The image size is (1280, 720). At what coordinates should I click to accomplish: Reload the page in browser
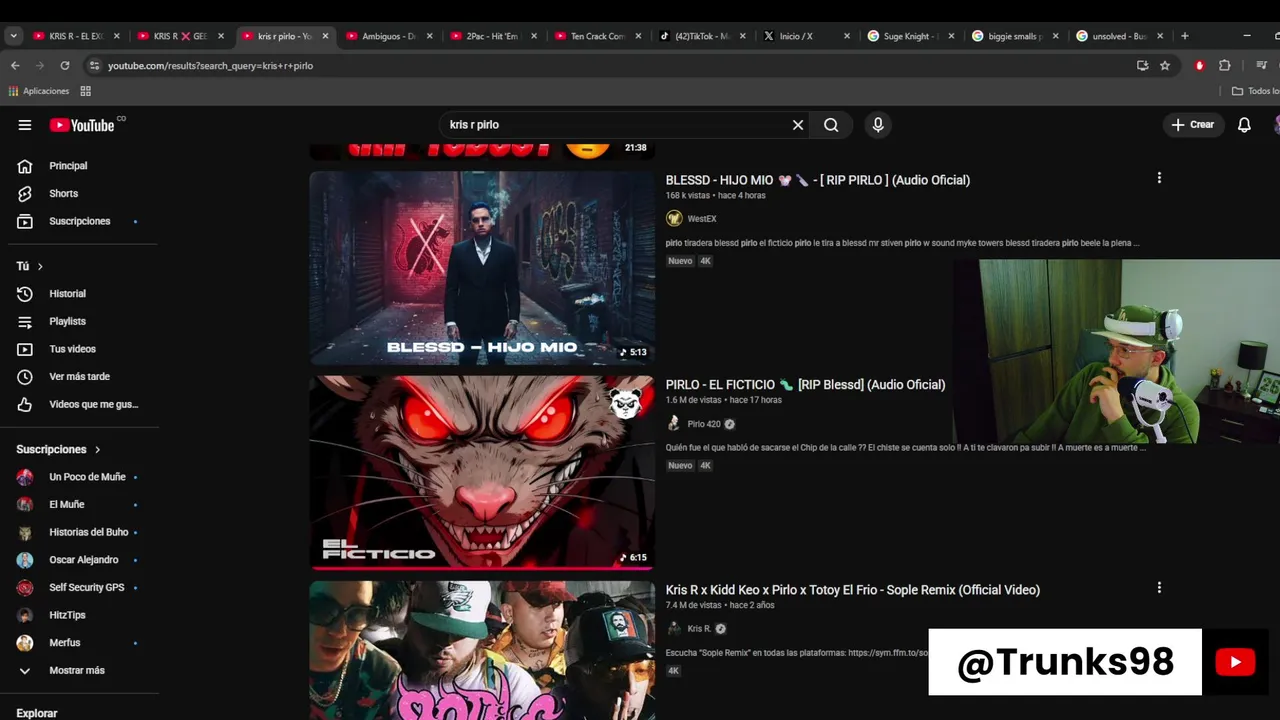(x=65, y=65)
